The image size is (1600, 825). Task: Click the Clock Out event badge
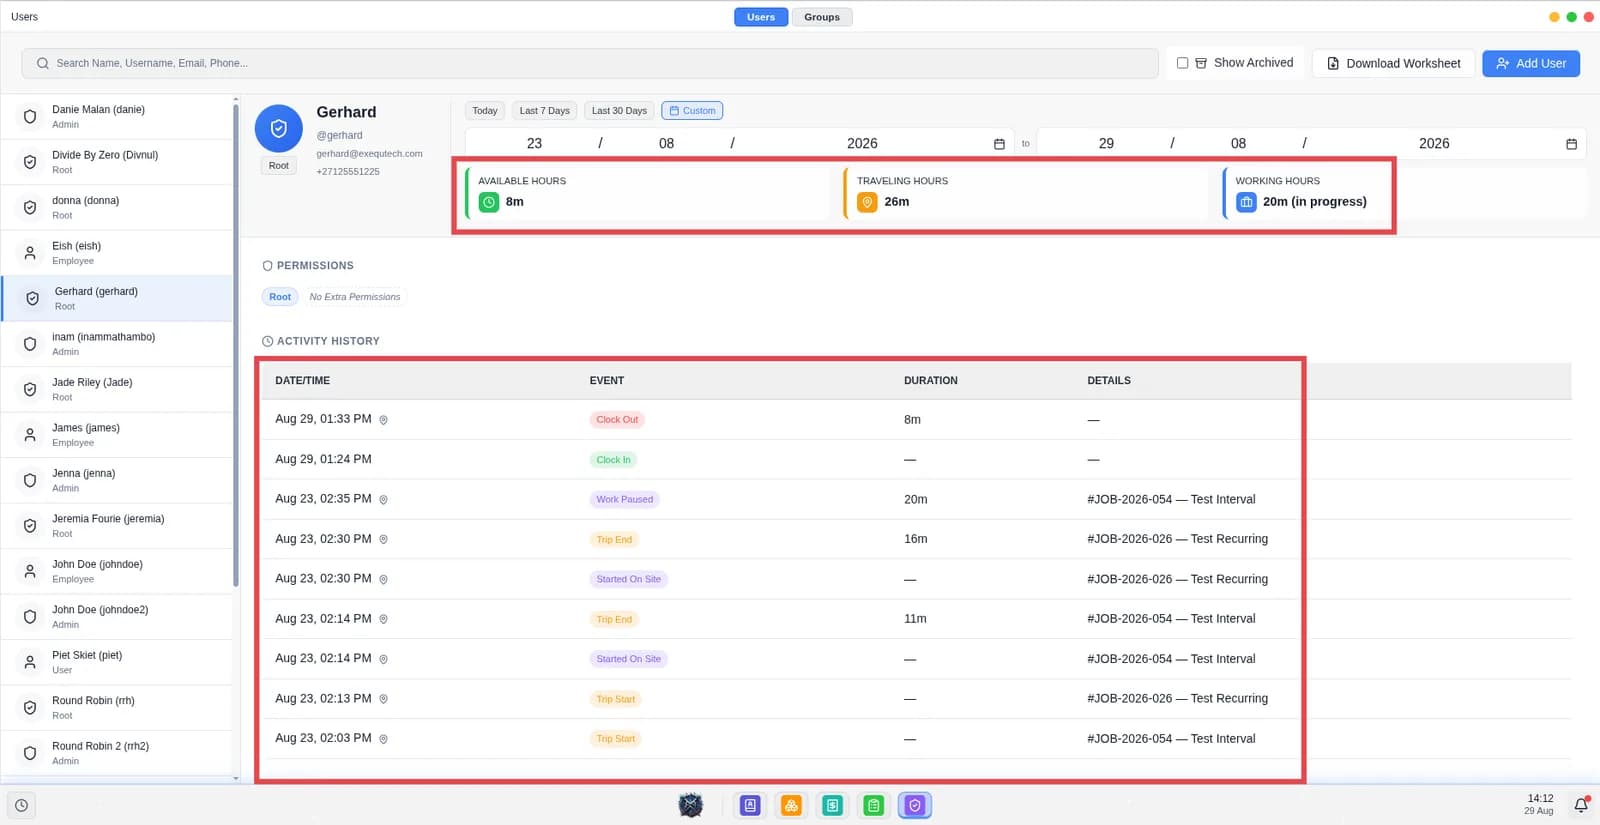[617, 420]
